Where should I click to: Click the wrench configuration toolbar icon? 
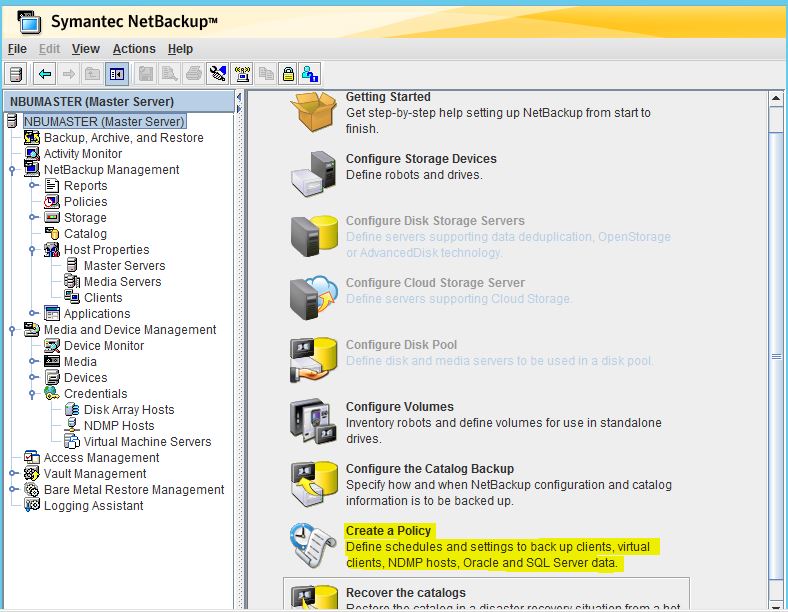218,74
